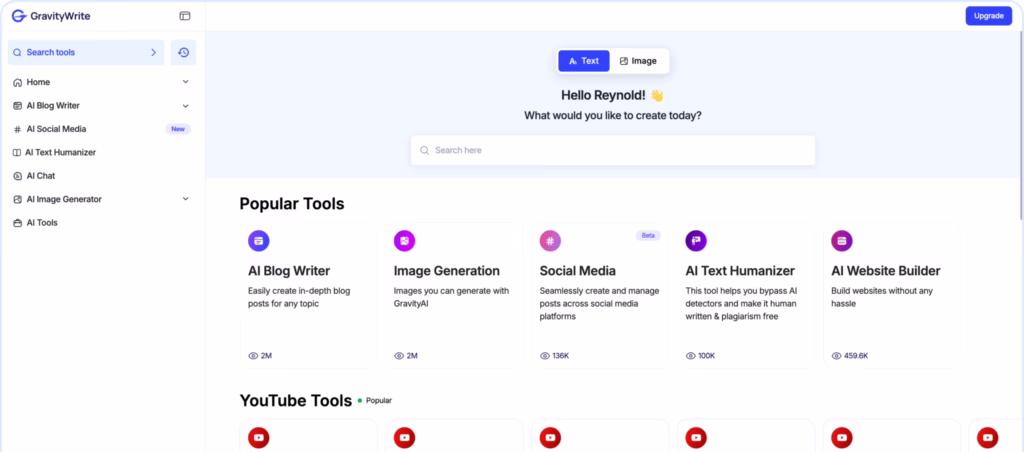
Task: Click the blue AI Blog Writer card icon
Action: pos(259,241)
